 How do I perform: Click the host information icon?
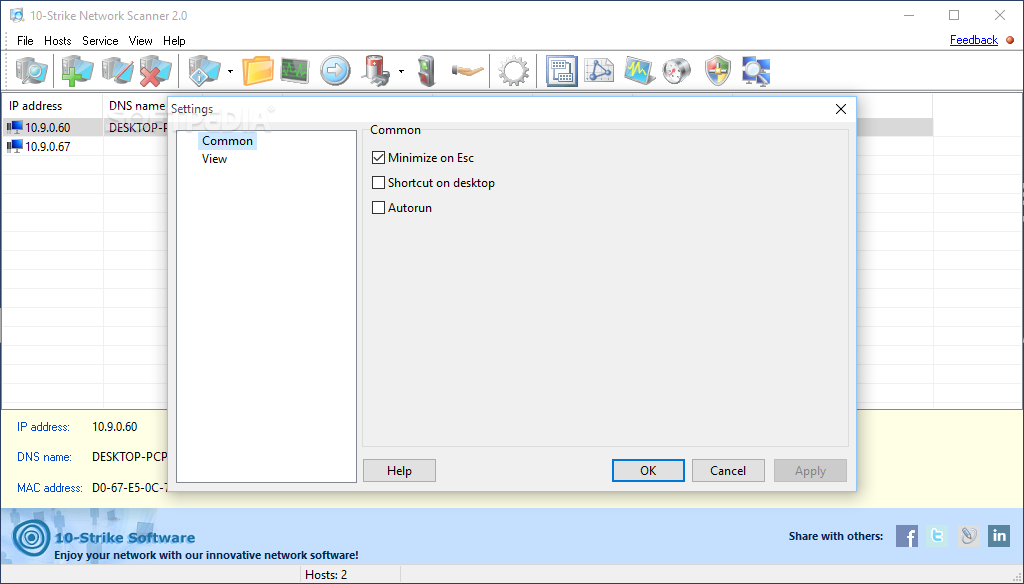[204, 71]
